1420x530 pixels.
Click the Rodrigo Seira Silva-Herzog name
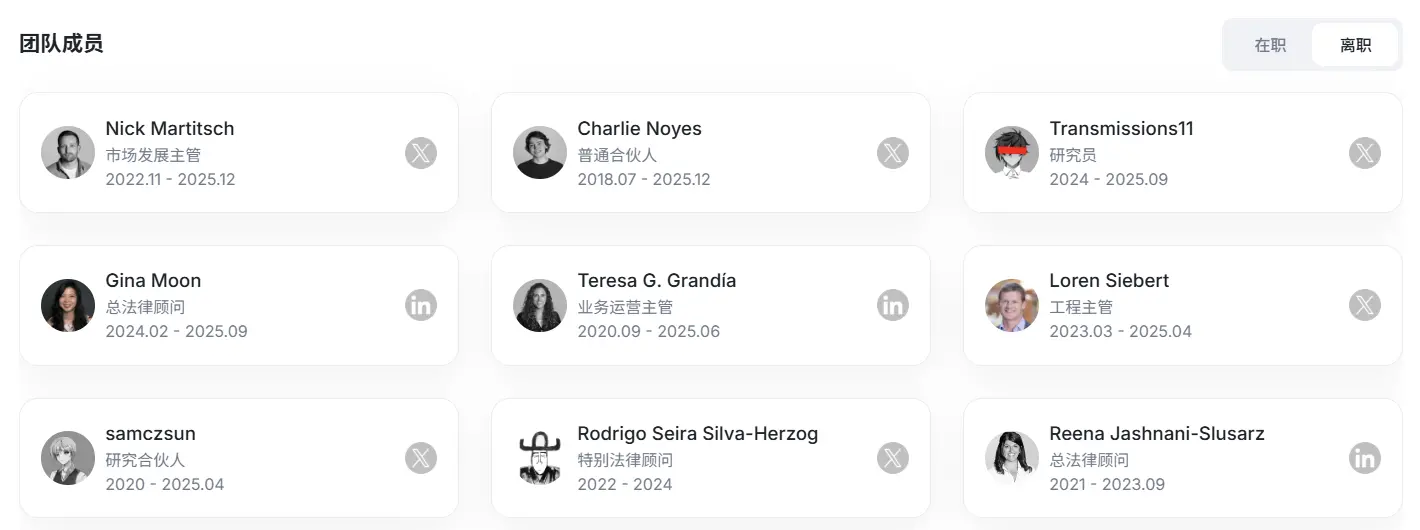[697, 434]
